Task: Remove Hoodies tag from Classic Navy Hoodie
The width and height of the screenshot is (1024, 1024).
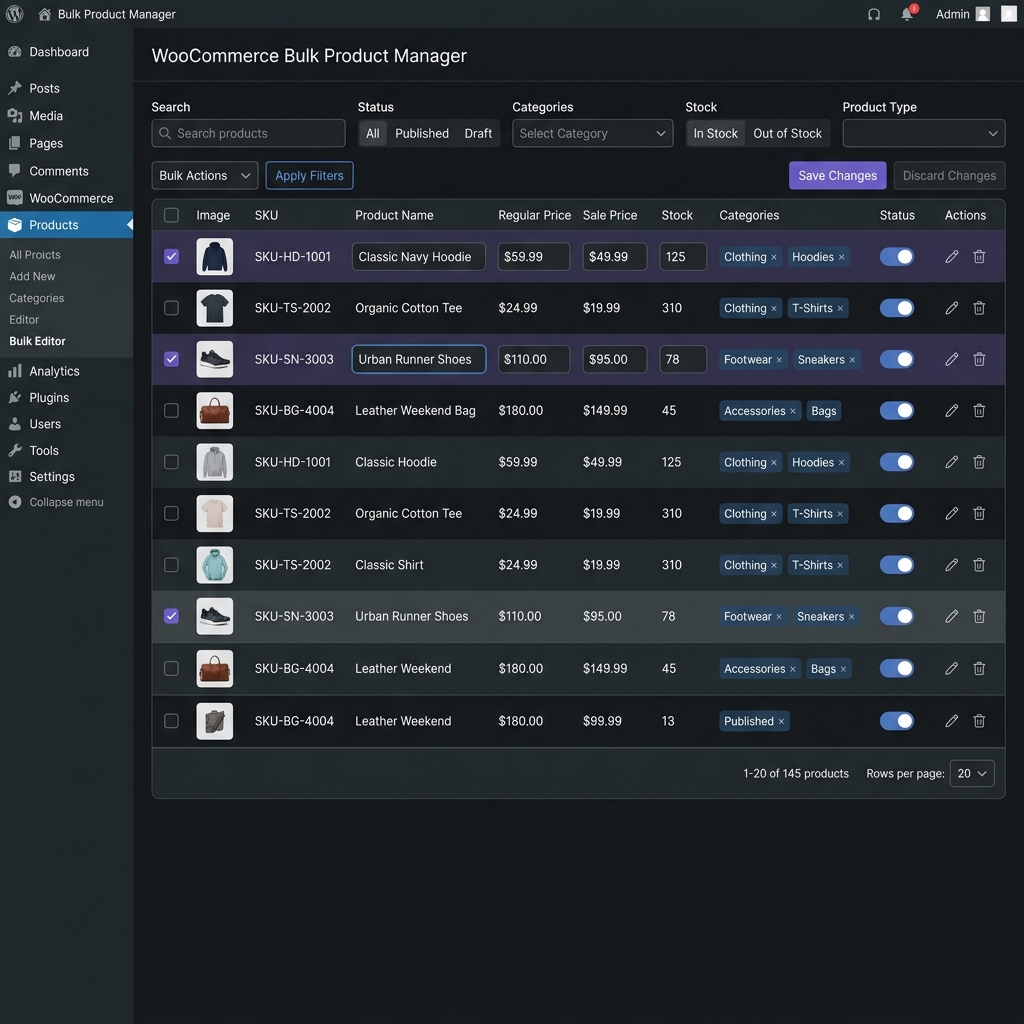Action: tap(841, 257)
